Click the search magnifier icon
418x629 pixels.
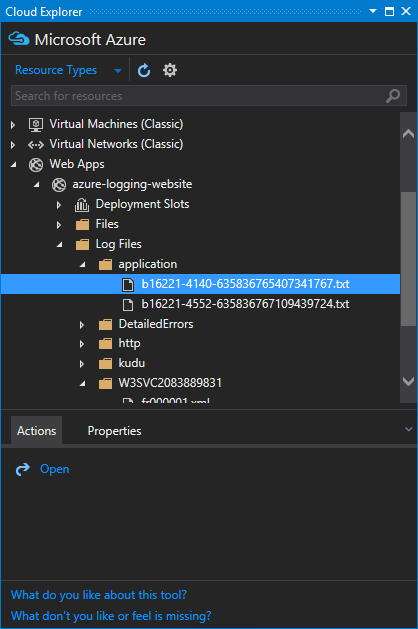click(393, 96)
